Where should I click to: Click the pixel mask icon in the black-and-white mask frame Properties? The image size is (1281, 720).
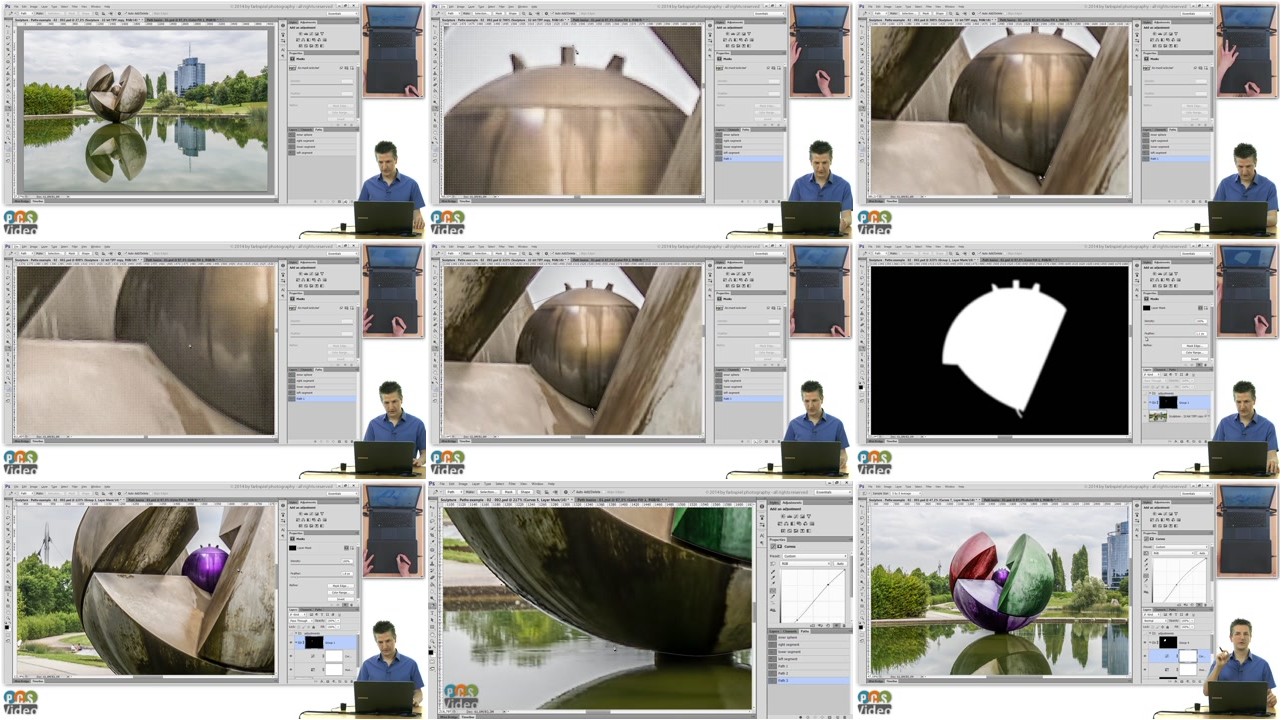click(x=1200, y=308)
